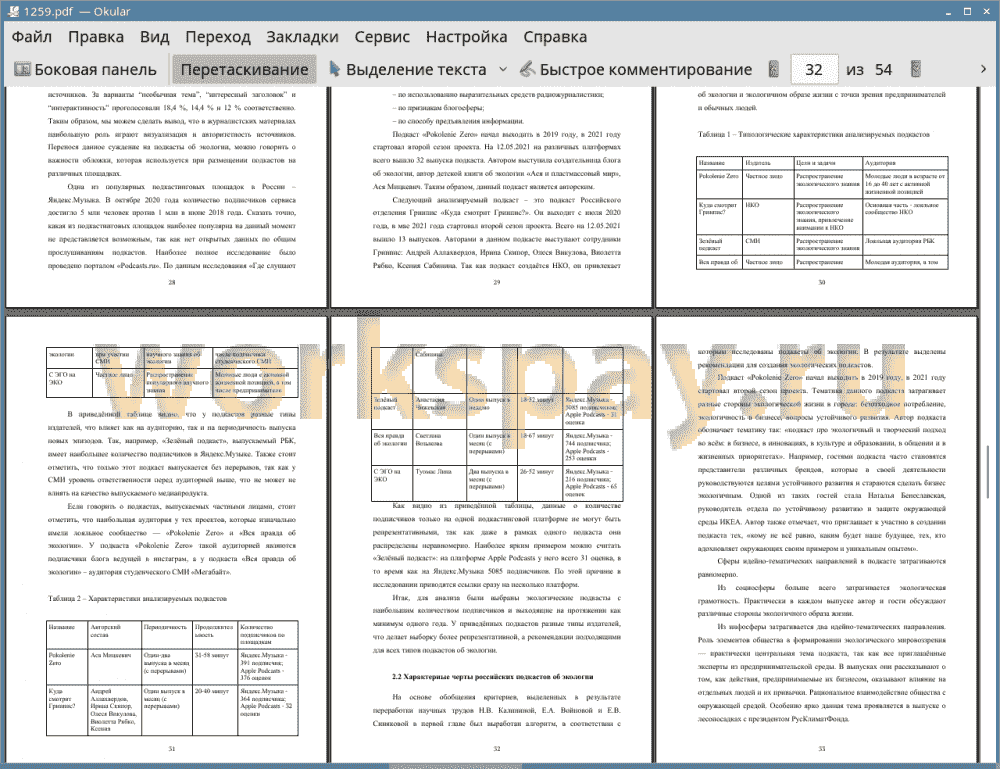The height and width of the screenshot is (769, 1000).
Task: Click the '1259.pdf — Okular' window title
Action: pos(77,11)
